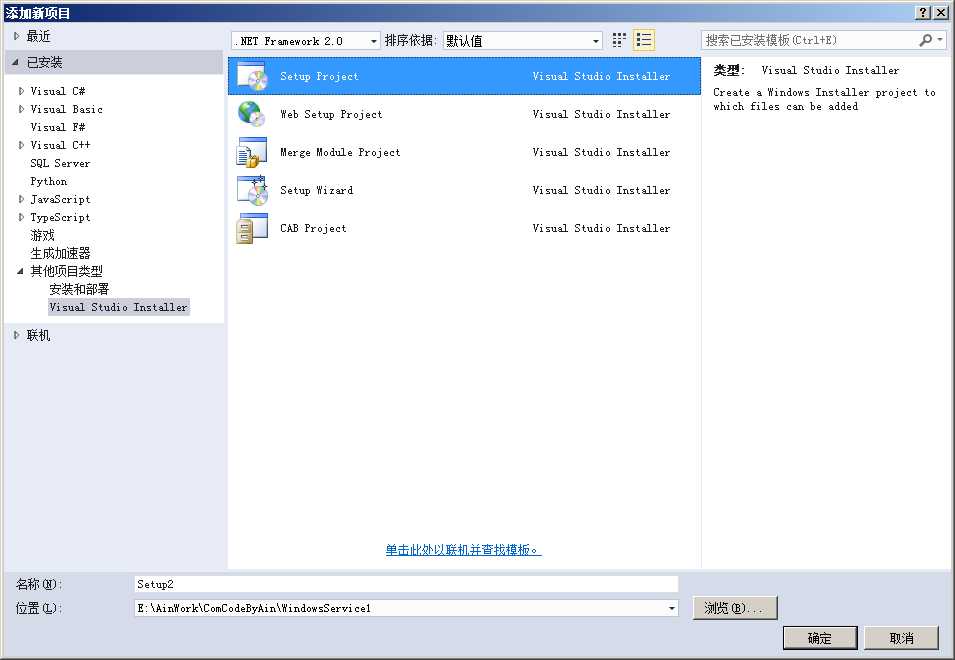Select the Setup Project template name
Image resolution: width=955 pixels, height=660 pixels.
(x=319, y=76)
